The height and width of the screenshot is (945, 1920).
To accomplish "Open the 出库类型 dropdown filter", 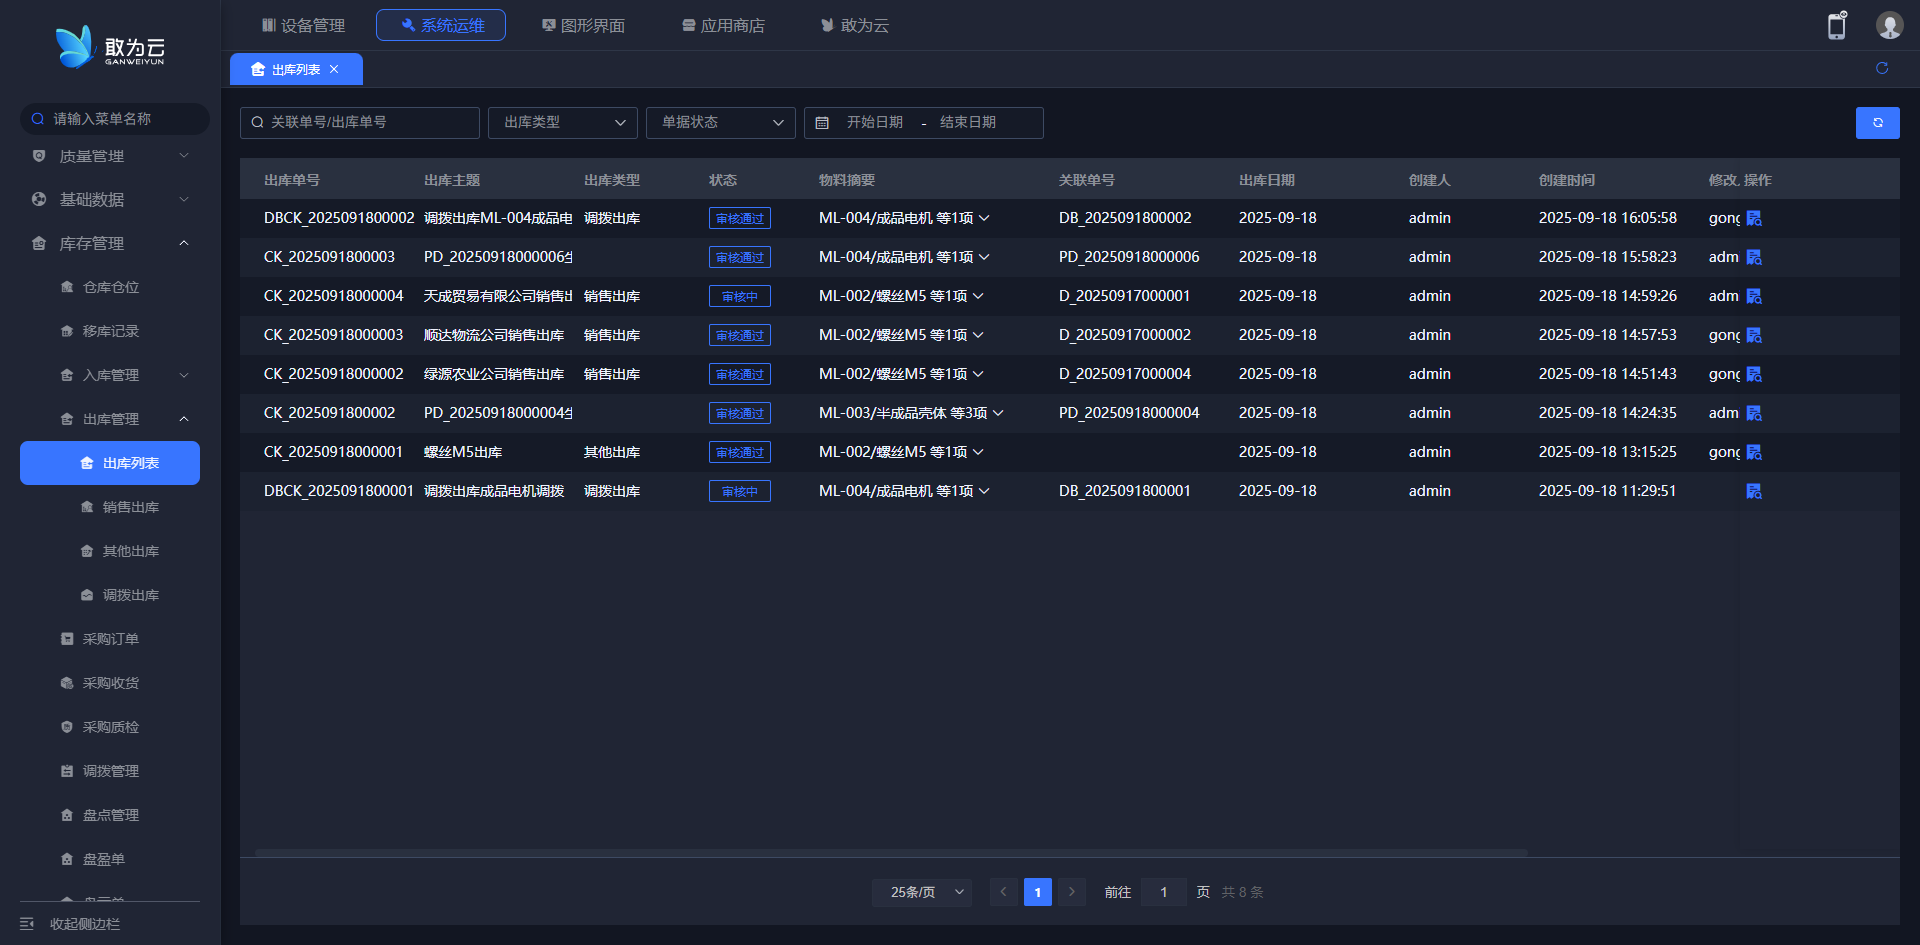I will [562, 123].
